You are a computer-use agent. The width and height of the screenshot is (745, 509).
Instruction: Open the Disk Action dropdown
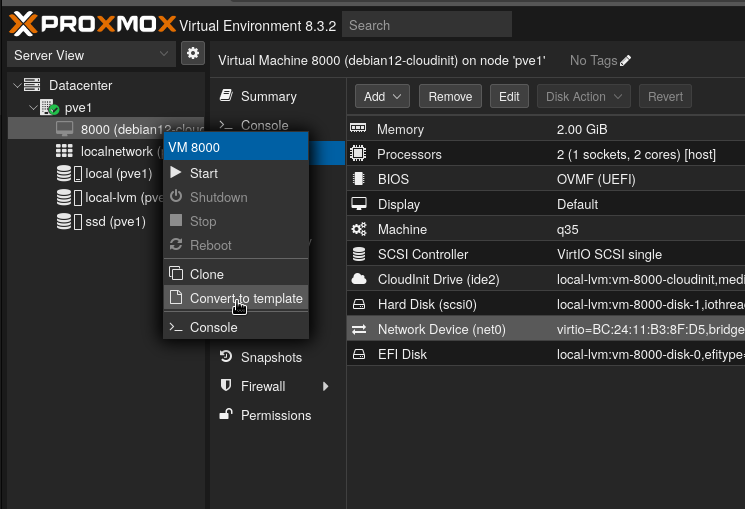coord(583,96)
